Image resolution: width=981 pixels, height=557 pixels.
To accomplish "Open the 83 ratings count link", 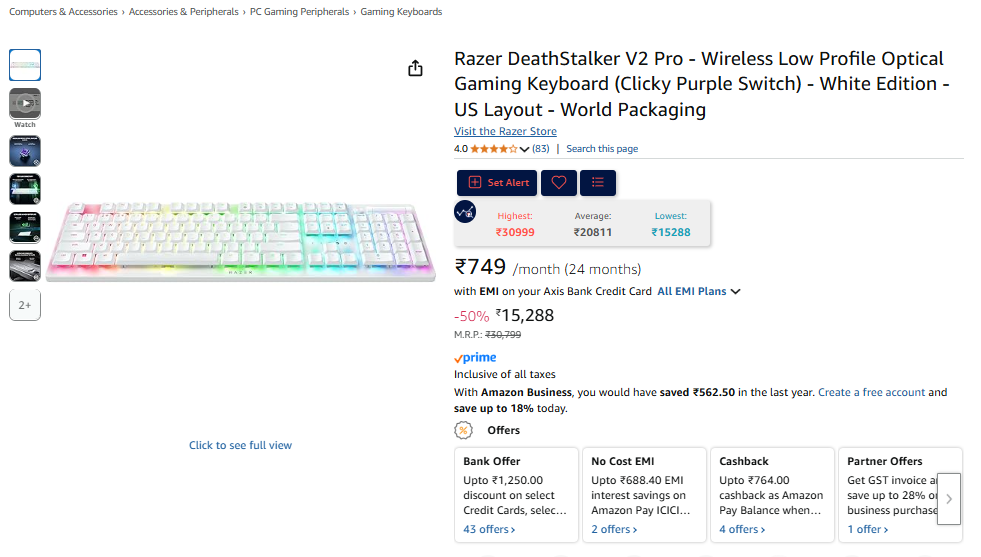I will [540, 149].
